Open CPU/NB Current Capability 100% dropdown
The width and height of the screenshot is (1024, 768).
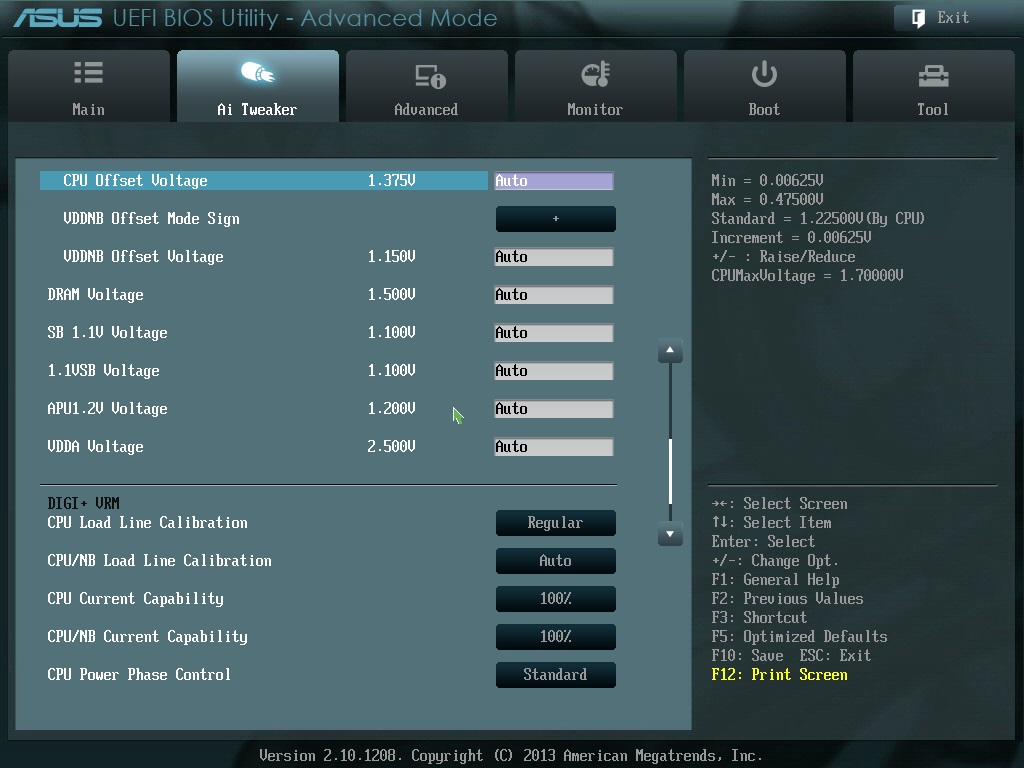click(556, 637)
